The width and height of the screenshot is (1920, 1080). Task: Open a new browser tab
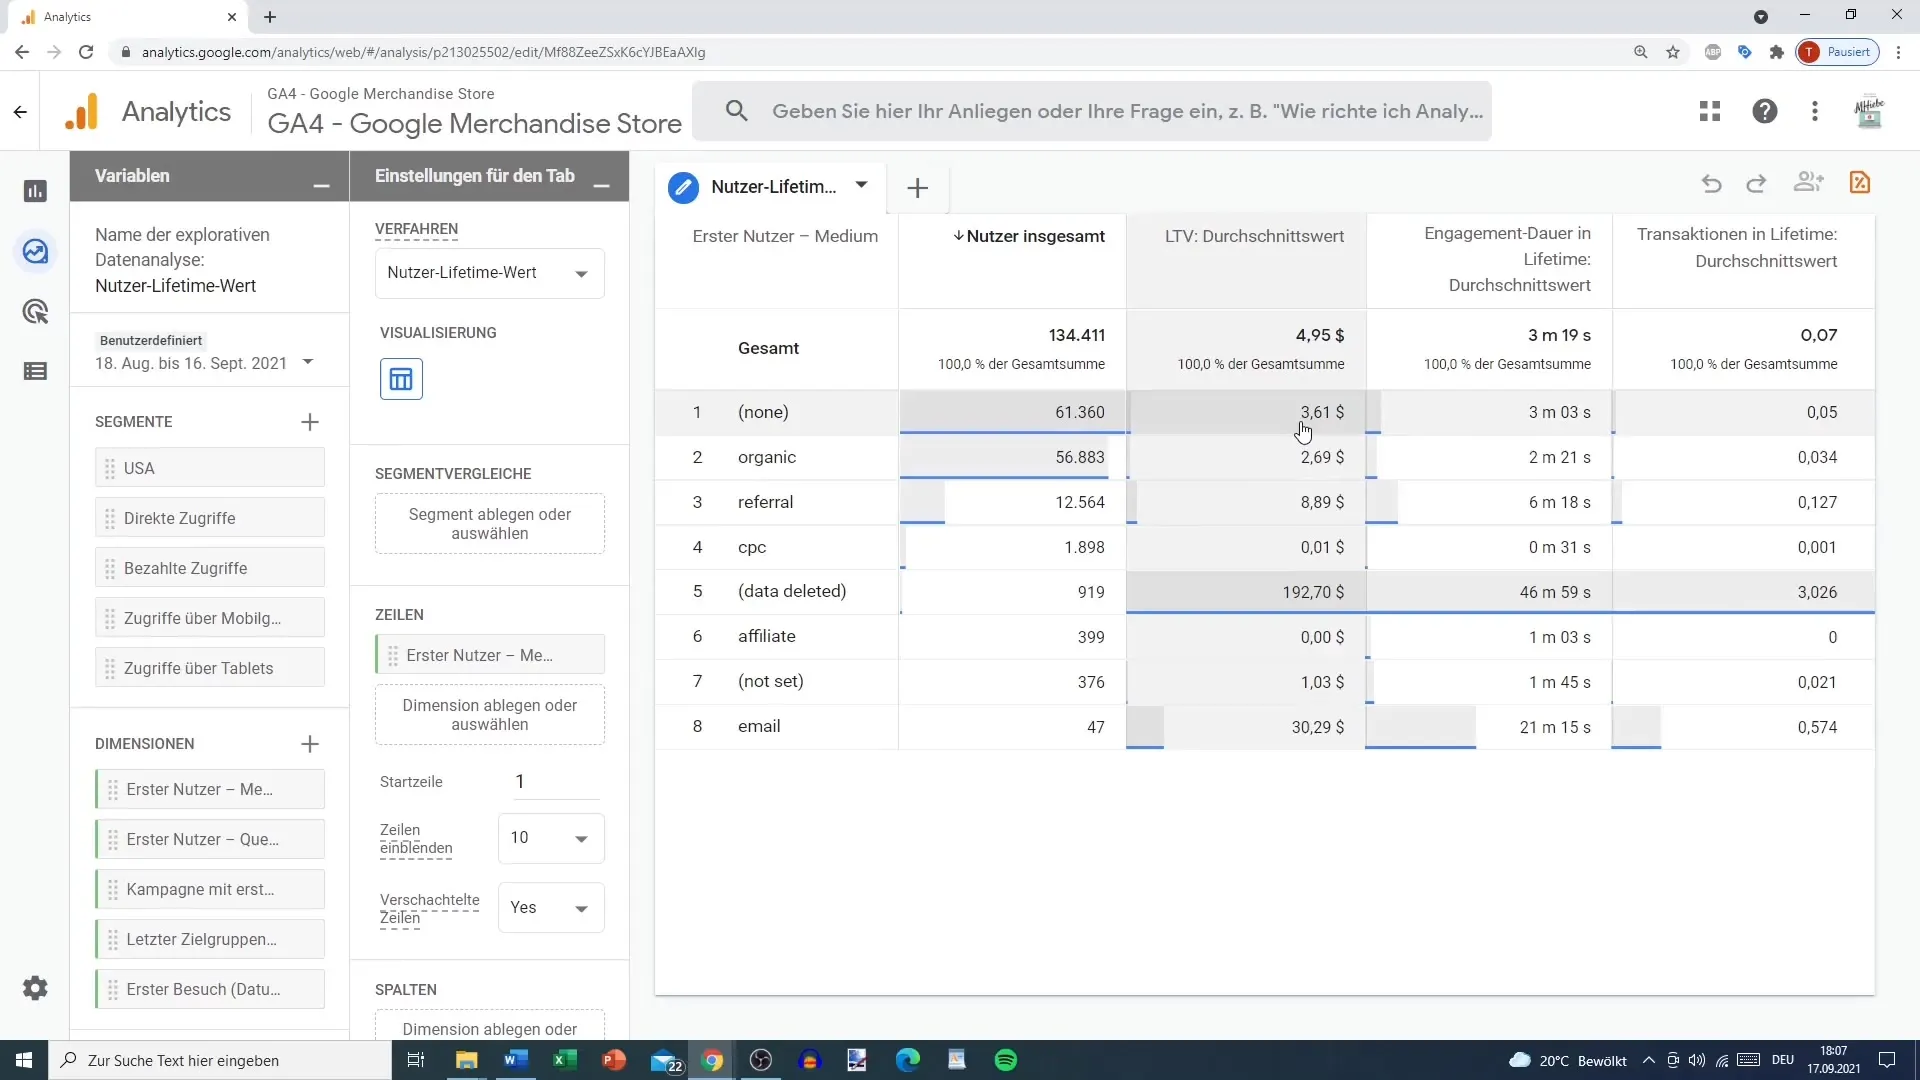[270, 17]
